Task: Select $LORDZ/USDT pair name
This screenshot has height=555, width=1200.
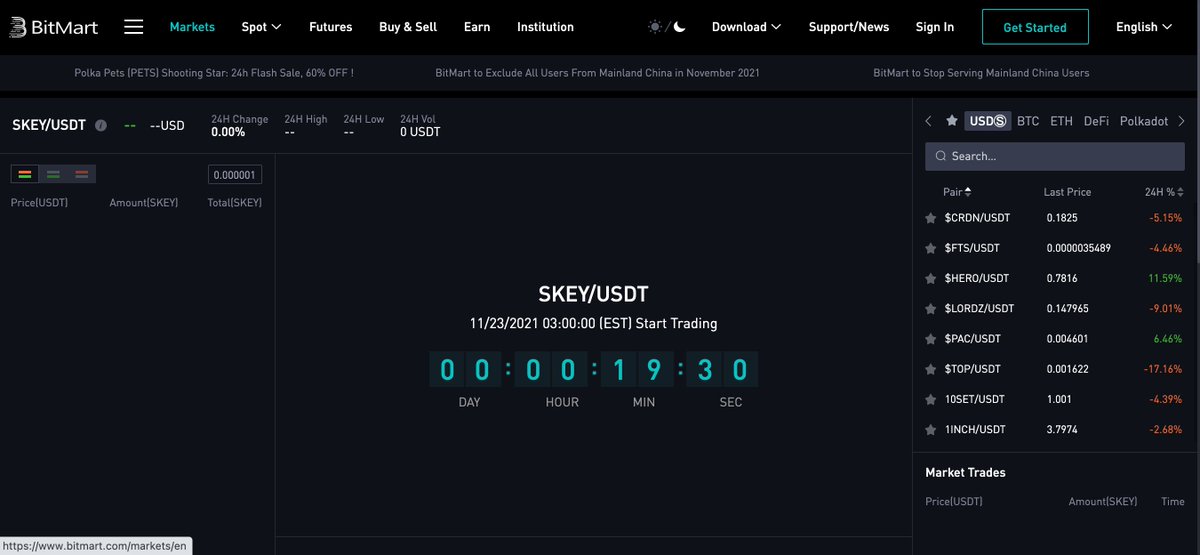Action: tap(979, 309)
